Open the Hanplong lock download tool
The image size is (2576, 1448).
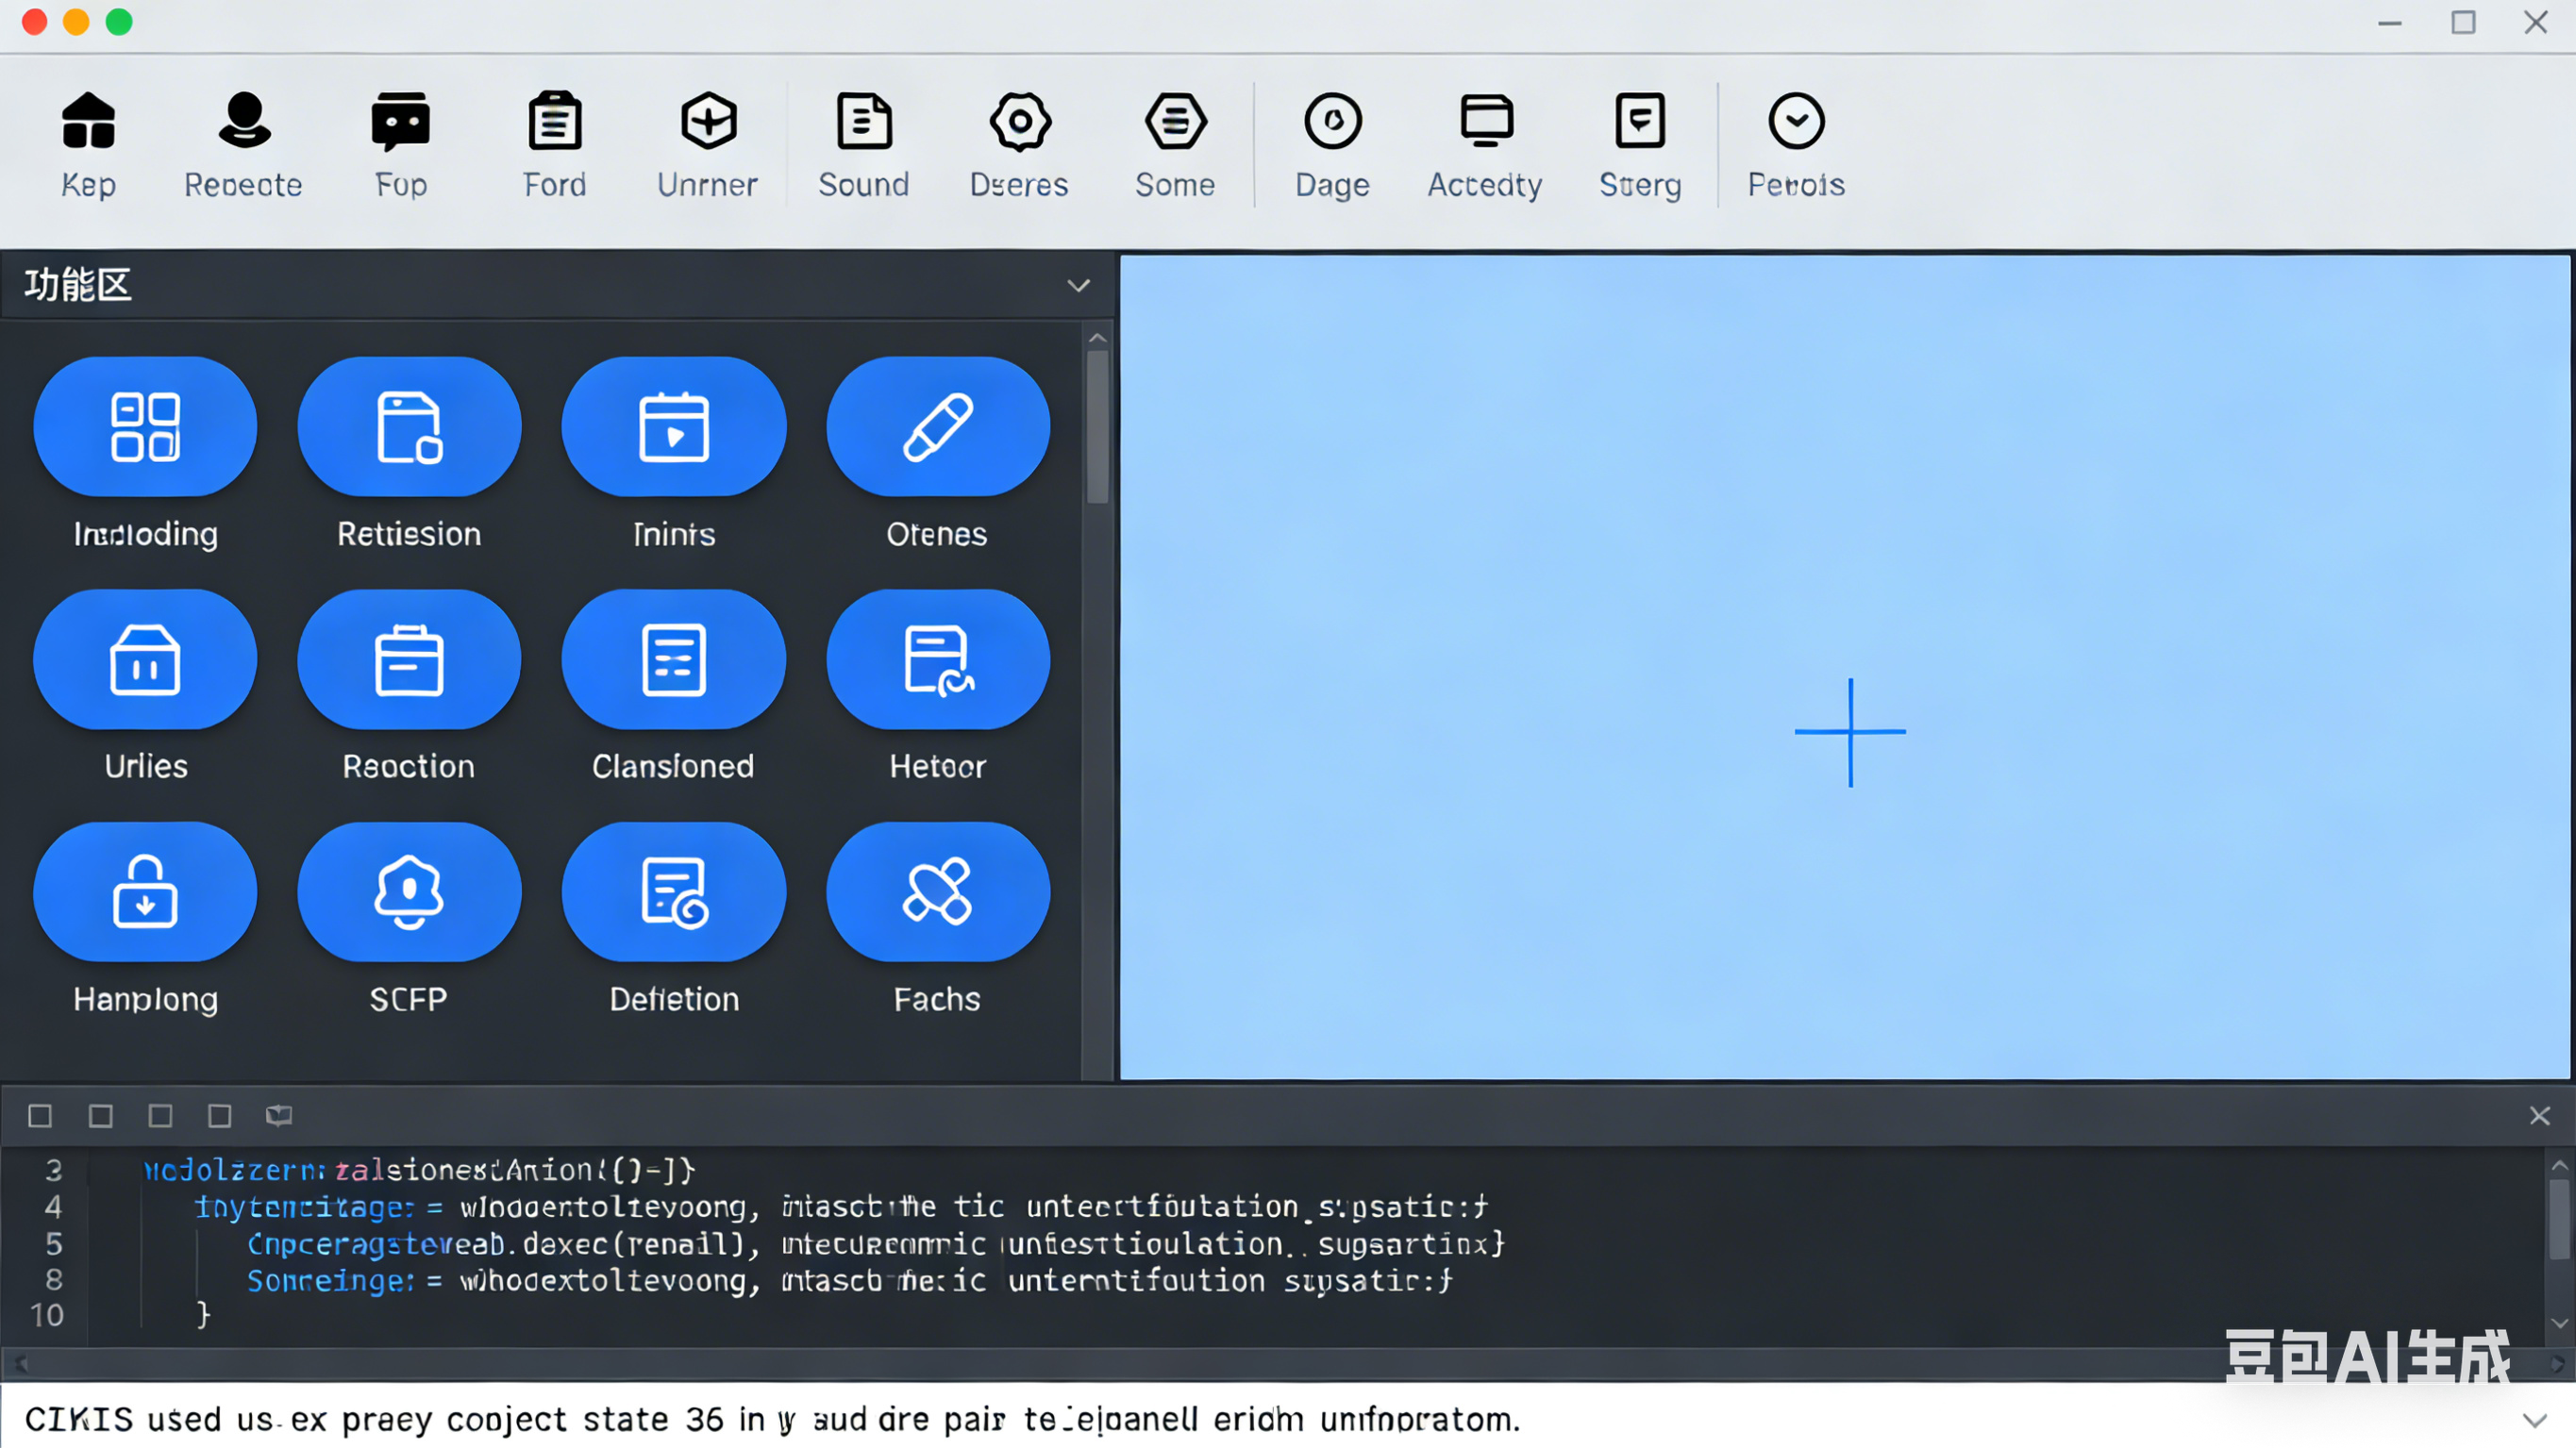(x=145, y=892)
